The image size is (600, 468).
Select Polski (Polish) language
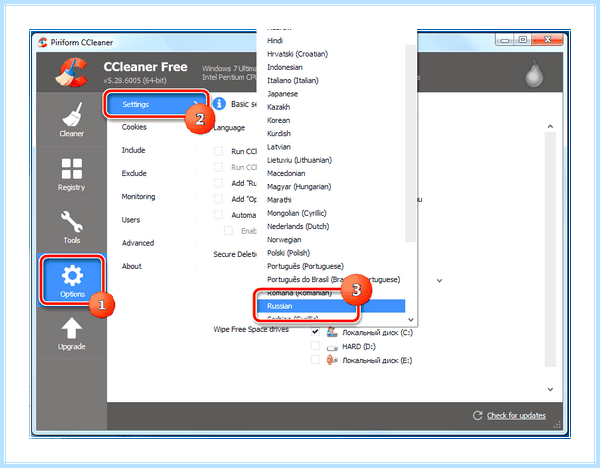pos(288,253)
